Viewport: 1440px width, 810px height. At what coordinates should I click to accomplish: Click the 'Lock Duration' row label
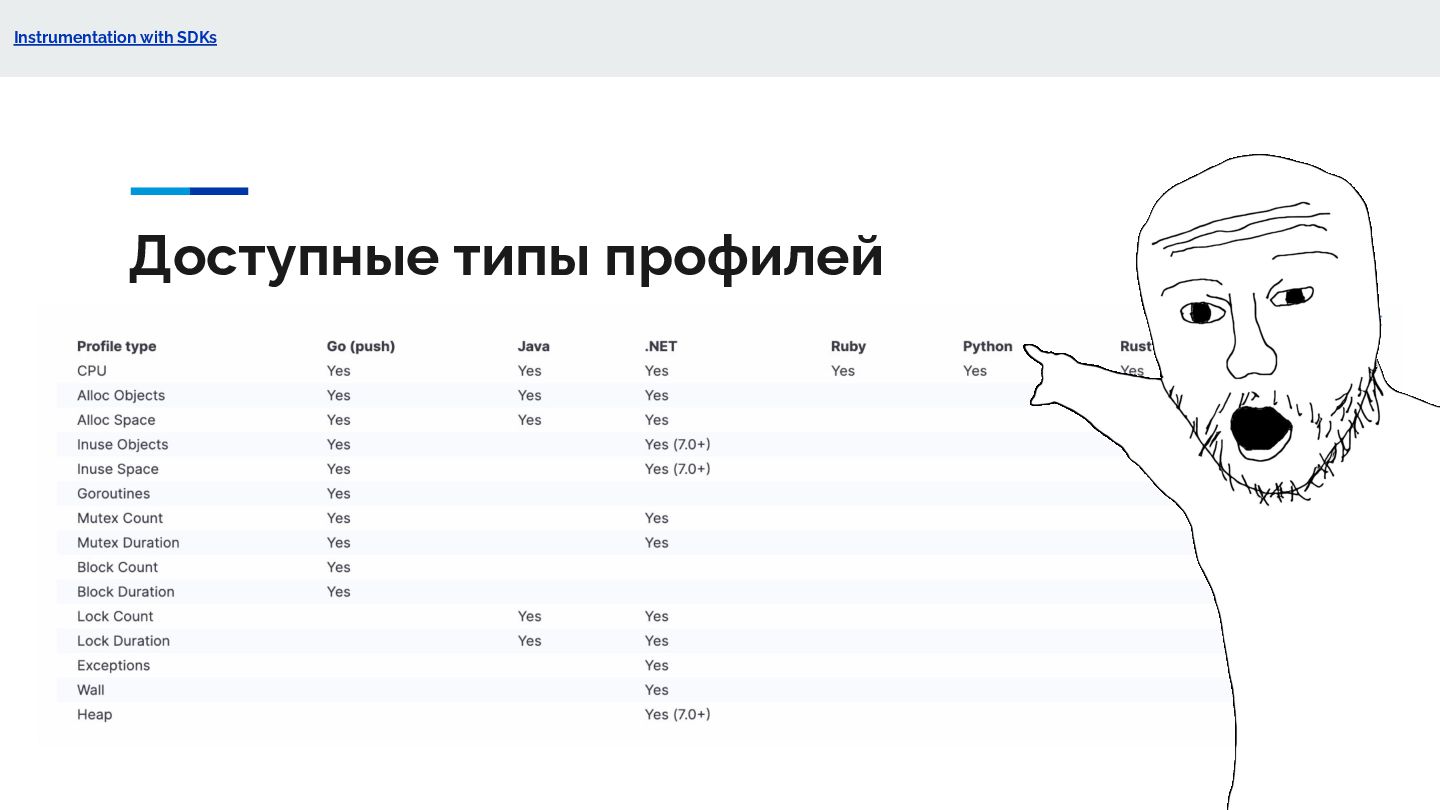124,641
